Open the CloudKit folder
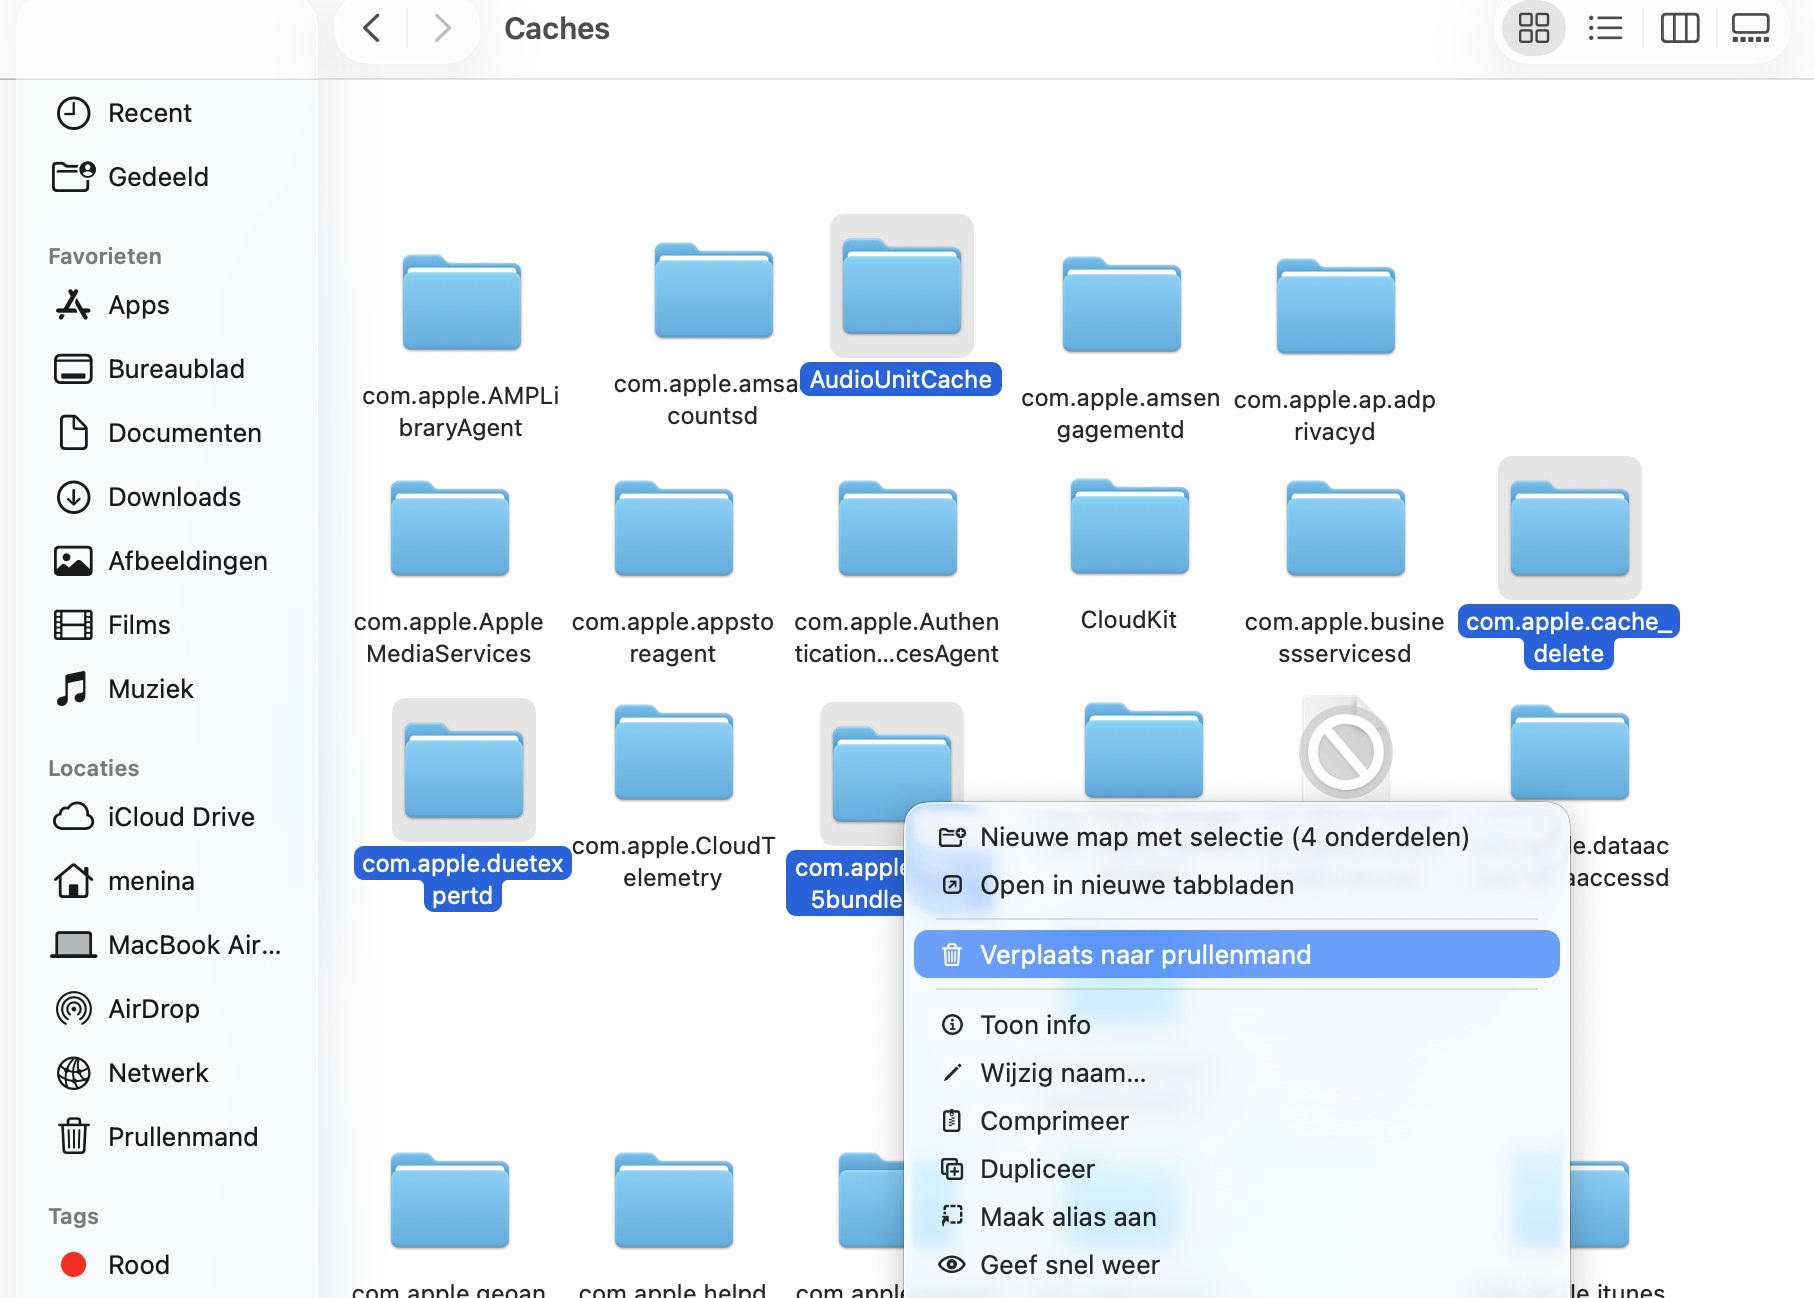Viewport: 1814px width, 1298px height. [x=1128, y=528]
